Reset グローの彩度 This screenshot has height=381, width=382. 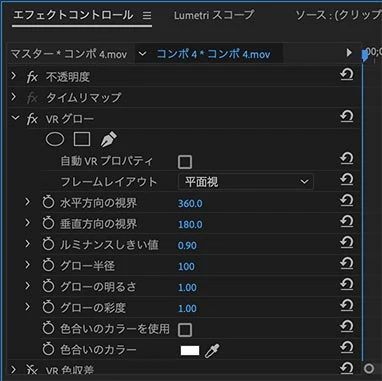coord(347,306)
